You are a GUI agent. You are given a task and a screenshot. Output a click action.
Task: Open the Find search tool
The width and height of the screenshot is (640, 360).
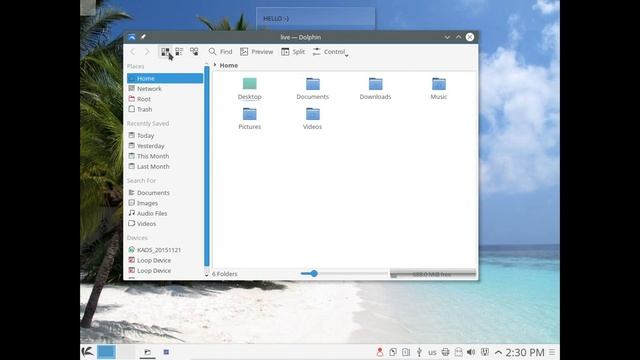click(220, 52)
